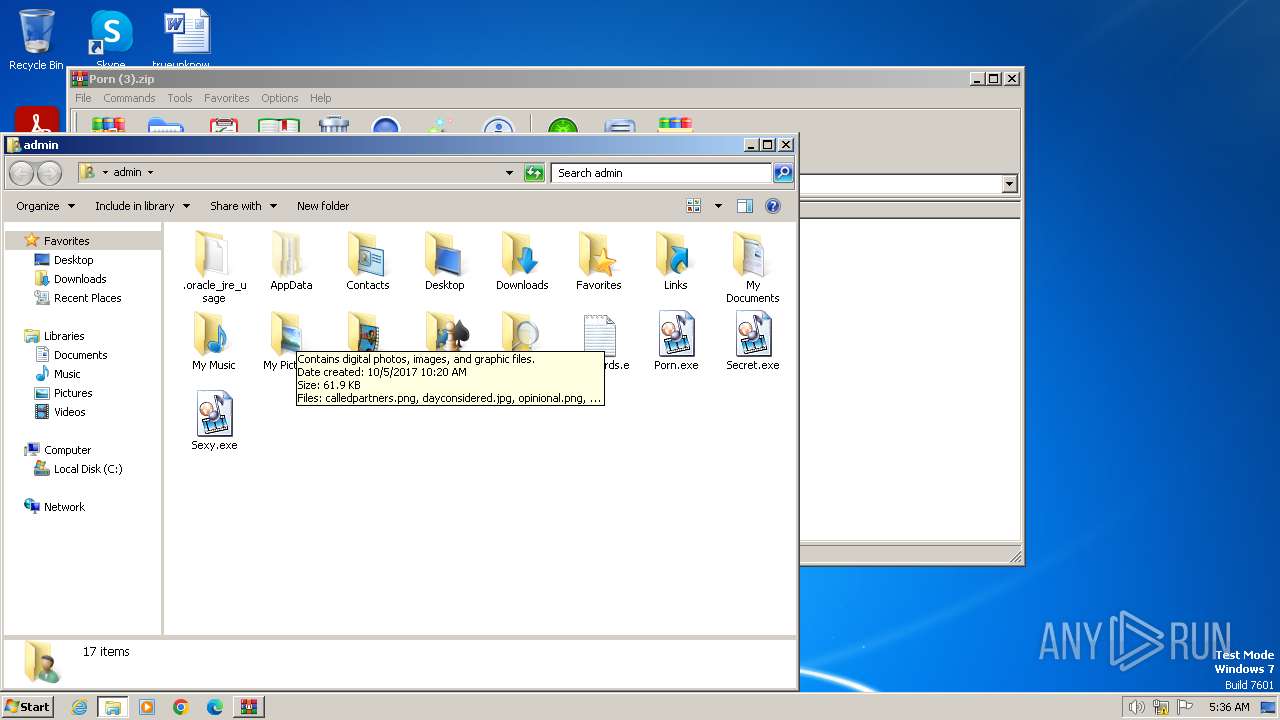1280x720 pixels.
Task: Open the Music library
Action: [x=67, y=374]
